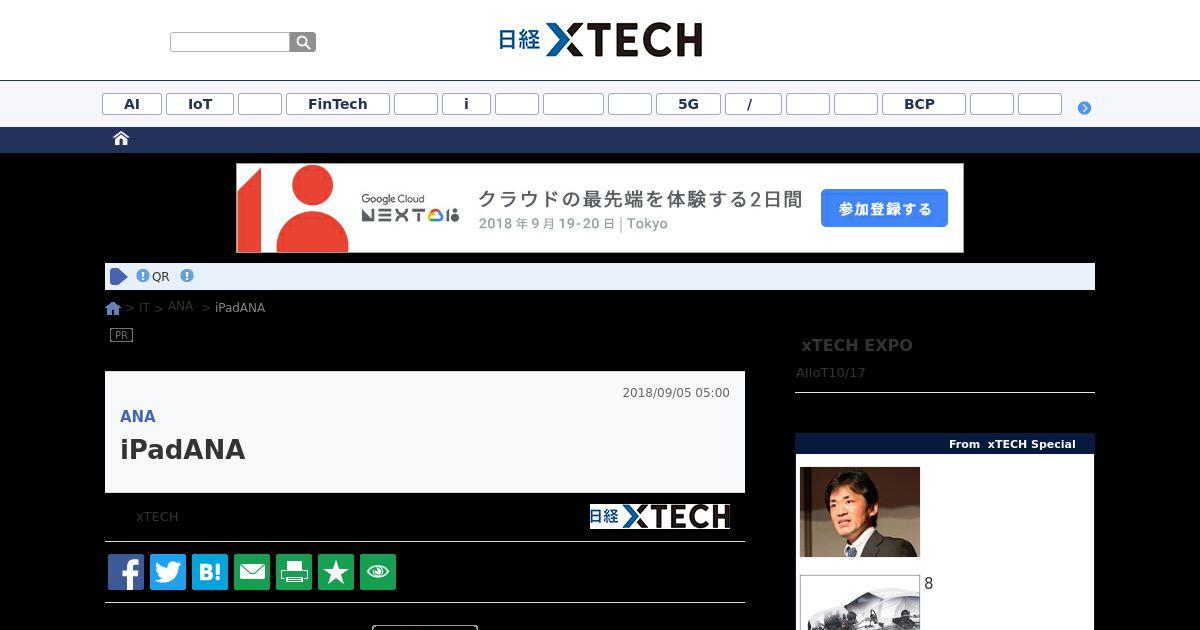Share the article on Twitter

[x=168, y=572]
